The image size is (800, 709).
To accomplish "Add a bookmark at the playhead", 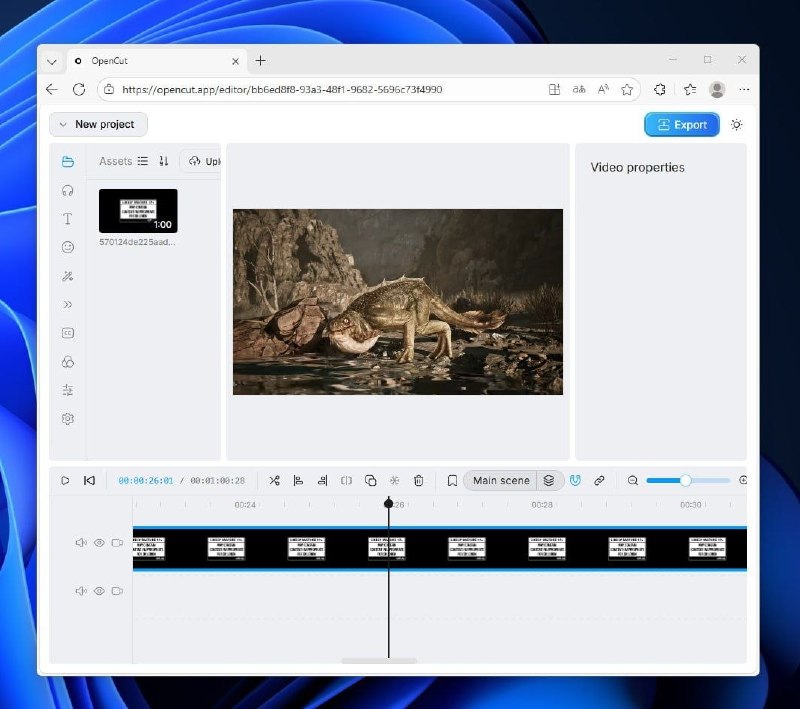I will 452,480.
